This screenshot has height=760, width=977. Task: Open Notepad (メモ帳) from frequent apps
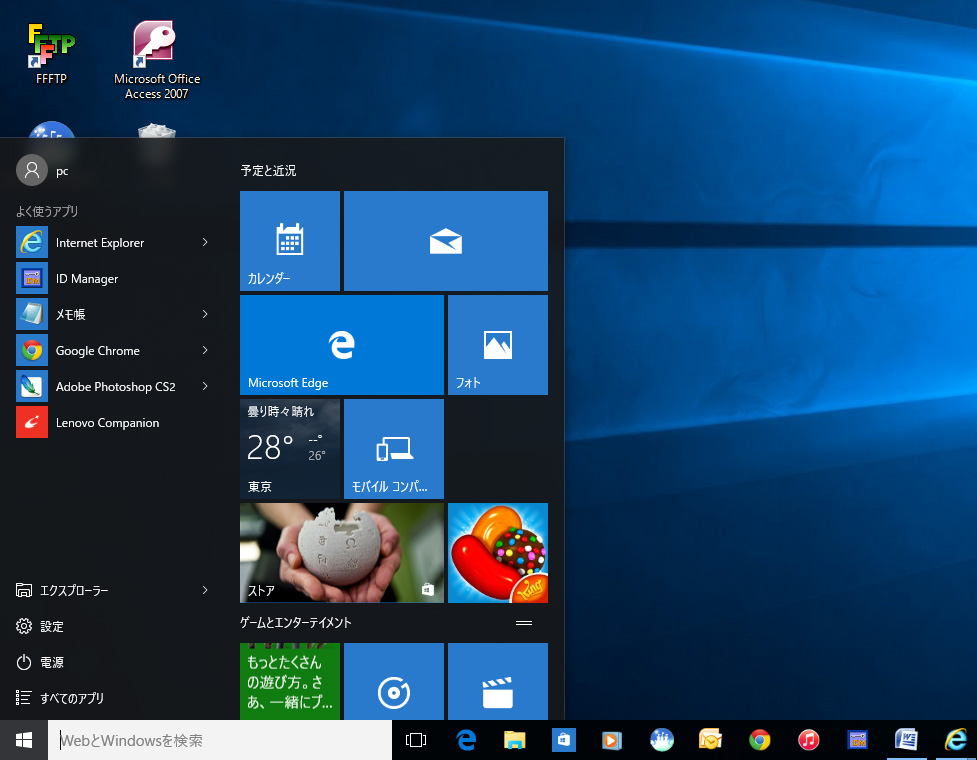click(x=70, y=315)
